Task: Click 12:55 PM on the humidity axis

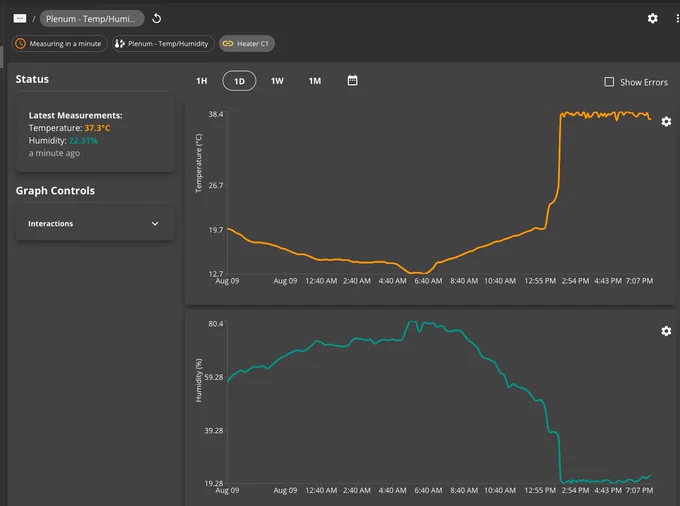Action: coord(540,490)
